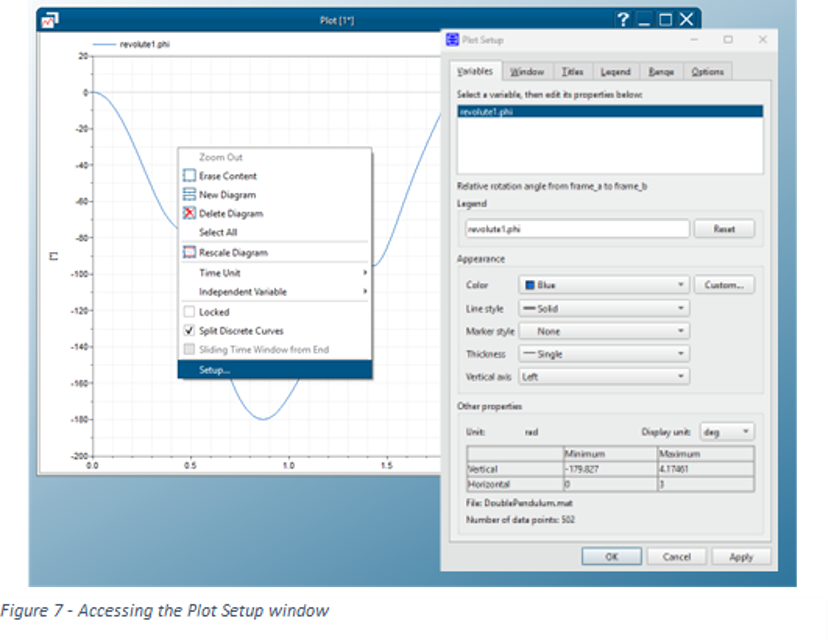Click the OK button

(612, 557)
